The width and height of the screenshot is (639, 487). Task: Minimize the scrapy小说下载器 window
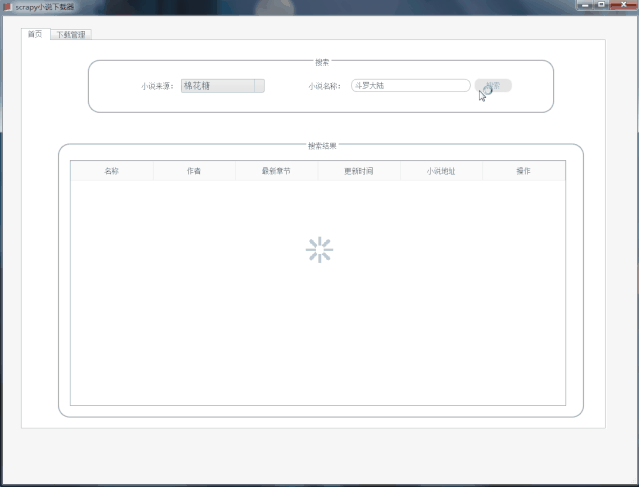585,5
